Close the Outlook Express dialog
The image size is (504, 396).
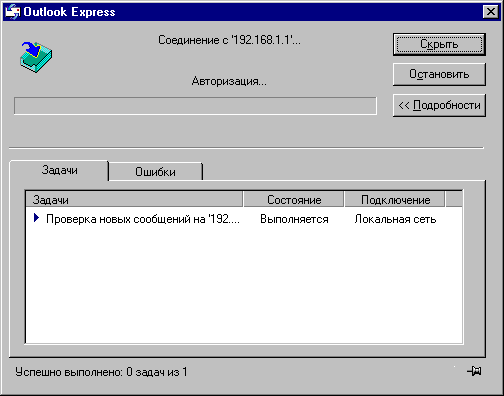[491, 12]
